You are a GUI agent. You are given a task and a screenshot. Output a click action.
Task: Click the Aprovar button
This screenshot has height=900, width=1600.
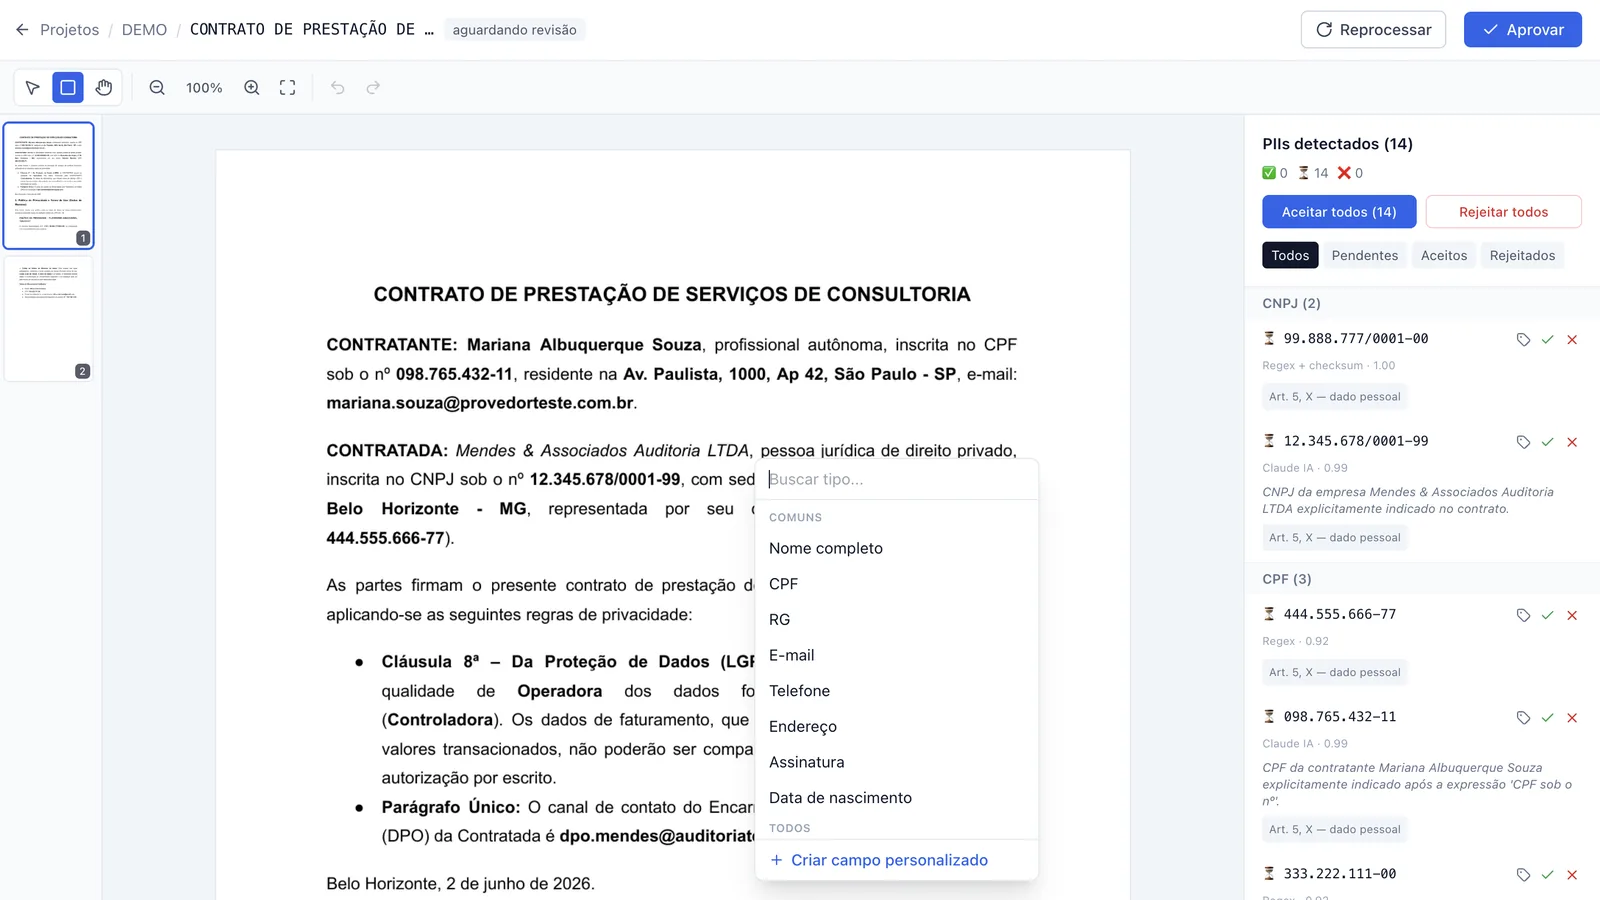[x=1522, y=30]
